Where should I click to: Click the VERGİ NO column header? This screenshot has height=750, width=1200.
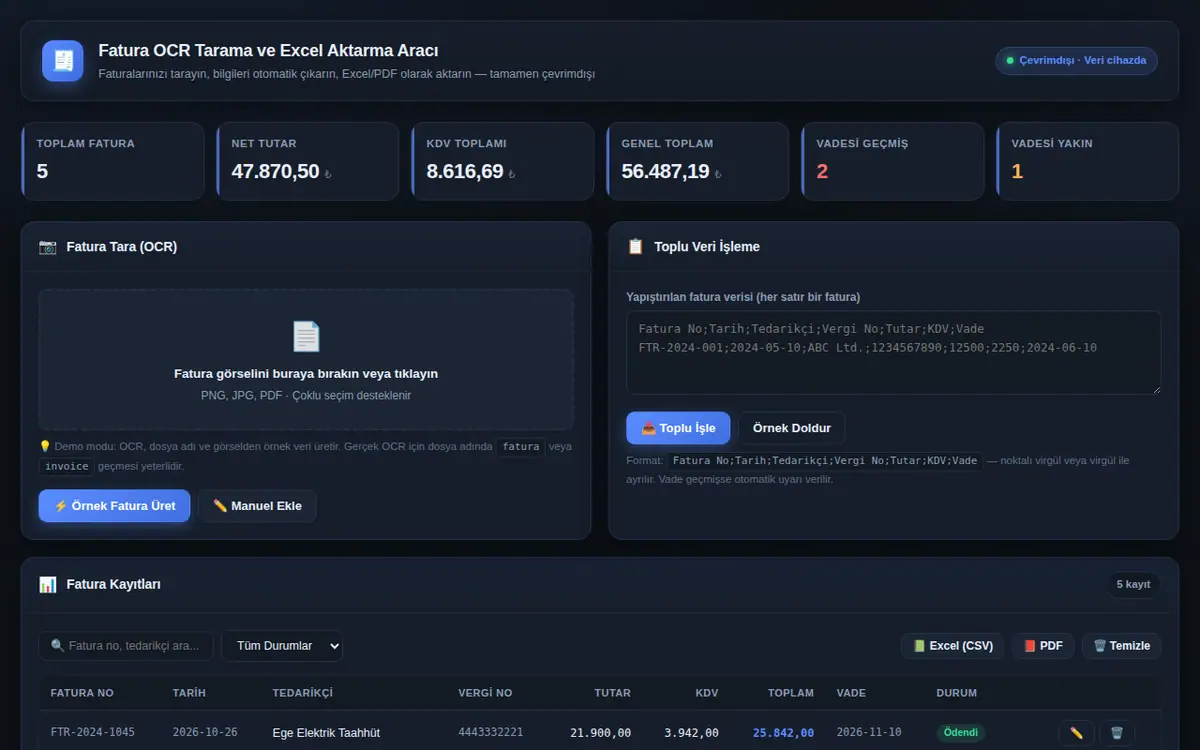[485, 693]
